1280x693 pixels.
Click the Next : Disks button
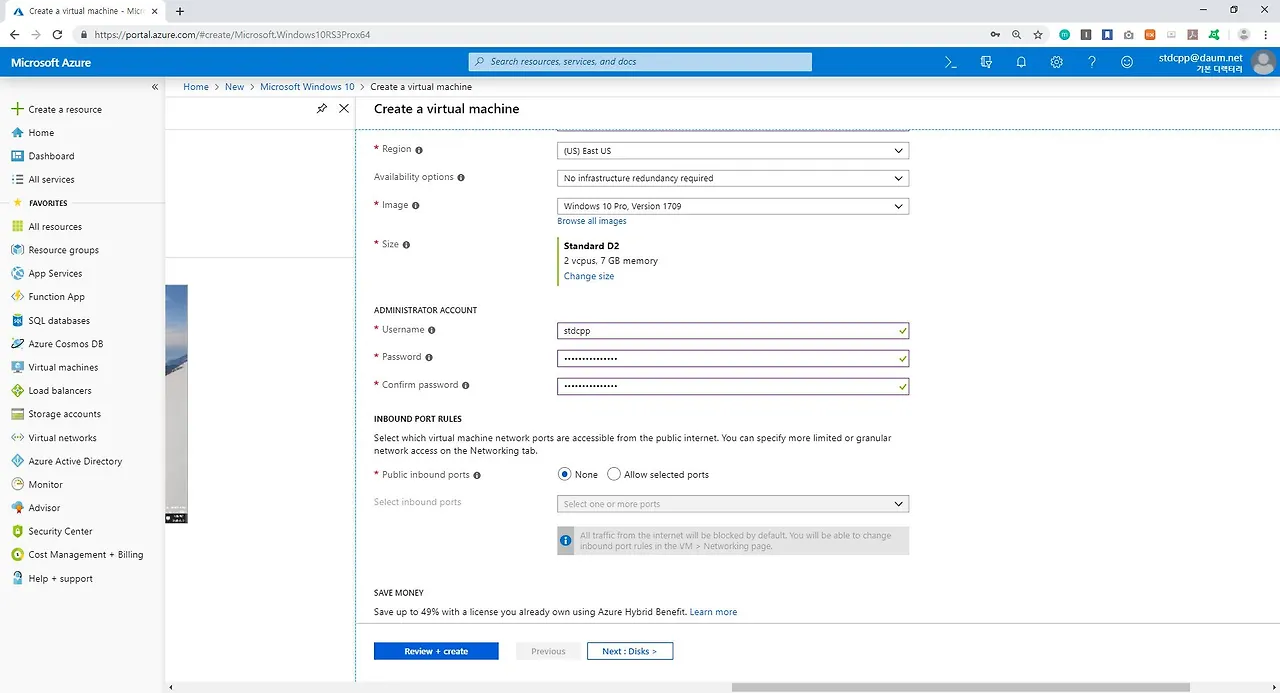coord(630,651)
